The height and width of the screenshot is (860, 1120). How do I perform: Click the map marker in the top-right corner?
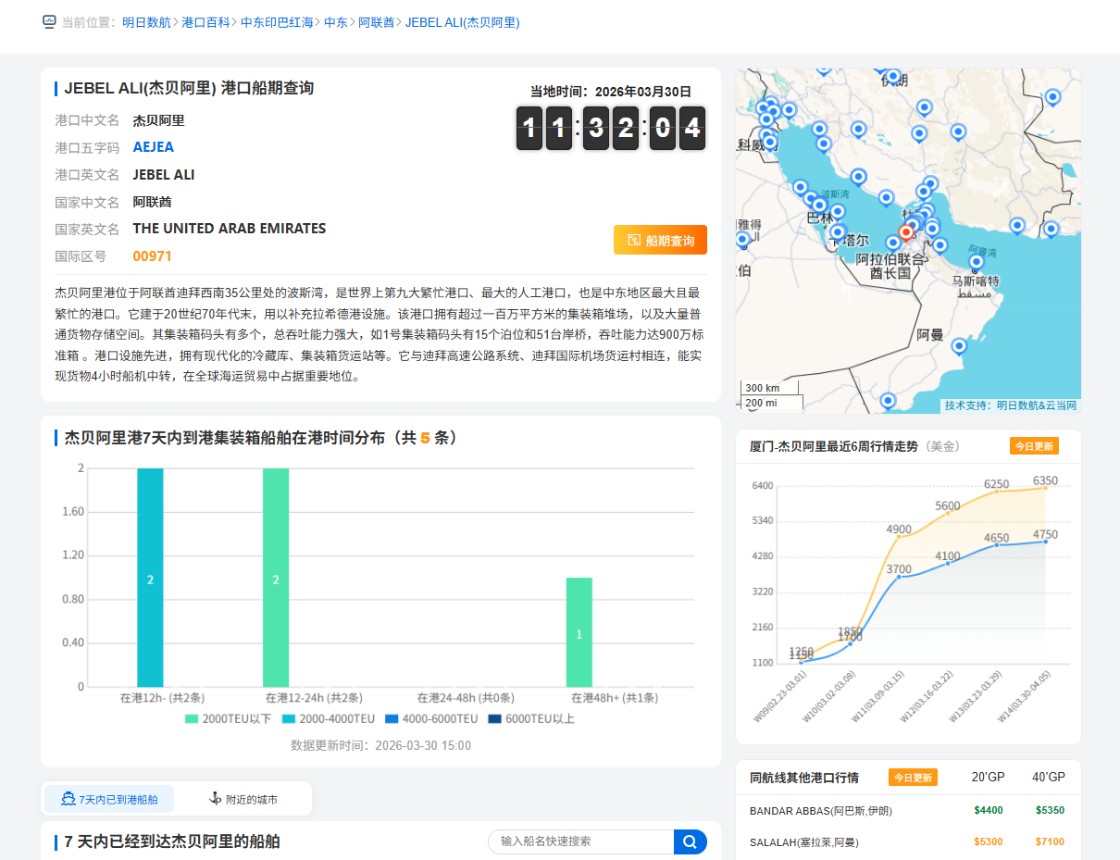1052,97
